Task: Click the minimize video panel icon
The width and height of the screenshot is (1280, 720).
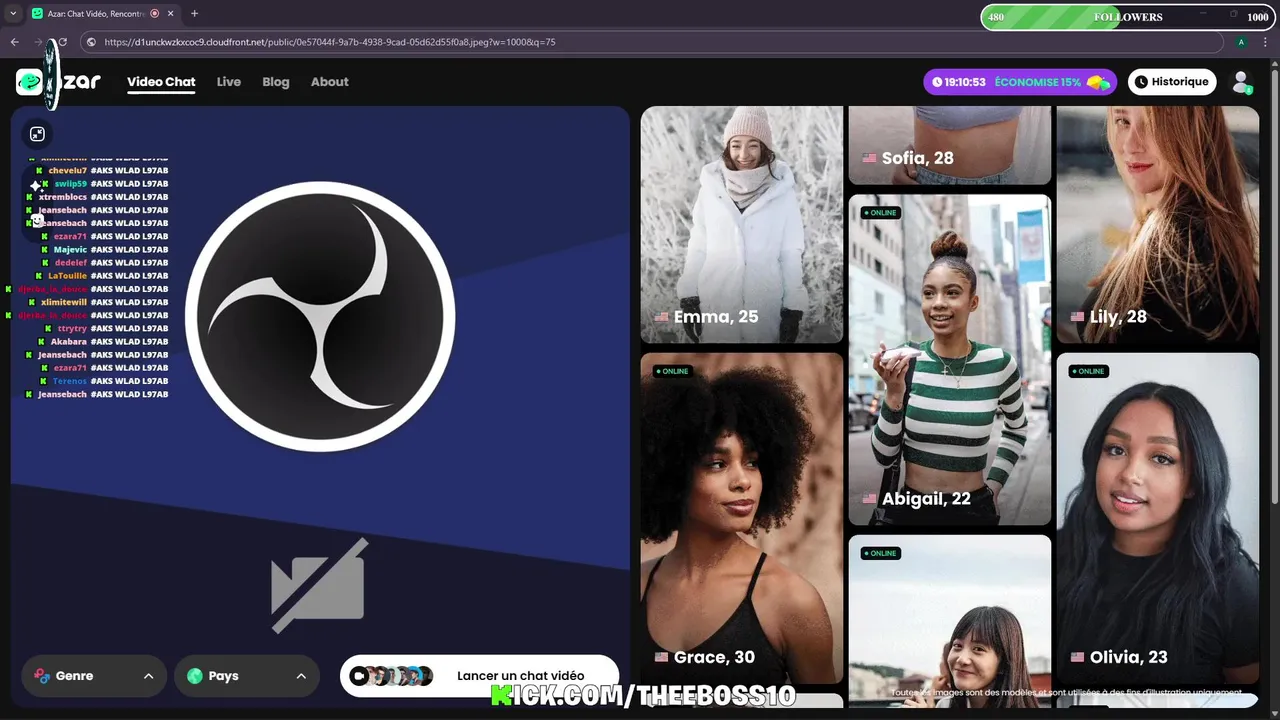Action: tap(37, 134)
